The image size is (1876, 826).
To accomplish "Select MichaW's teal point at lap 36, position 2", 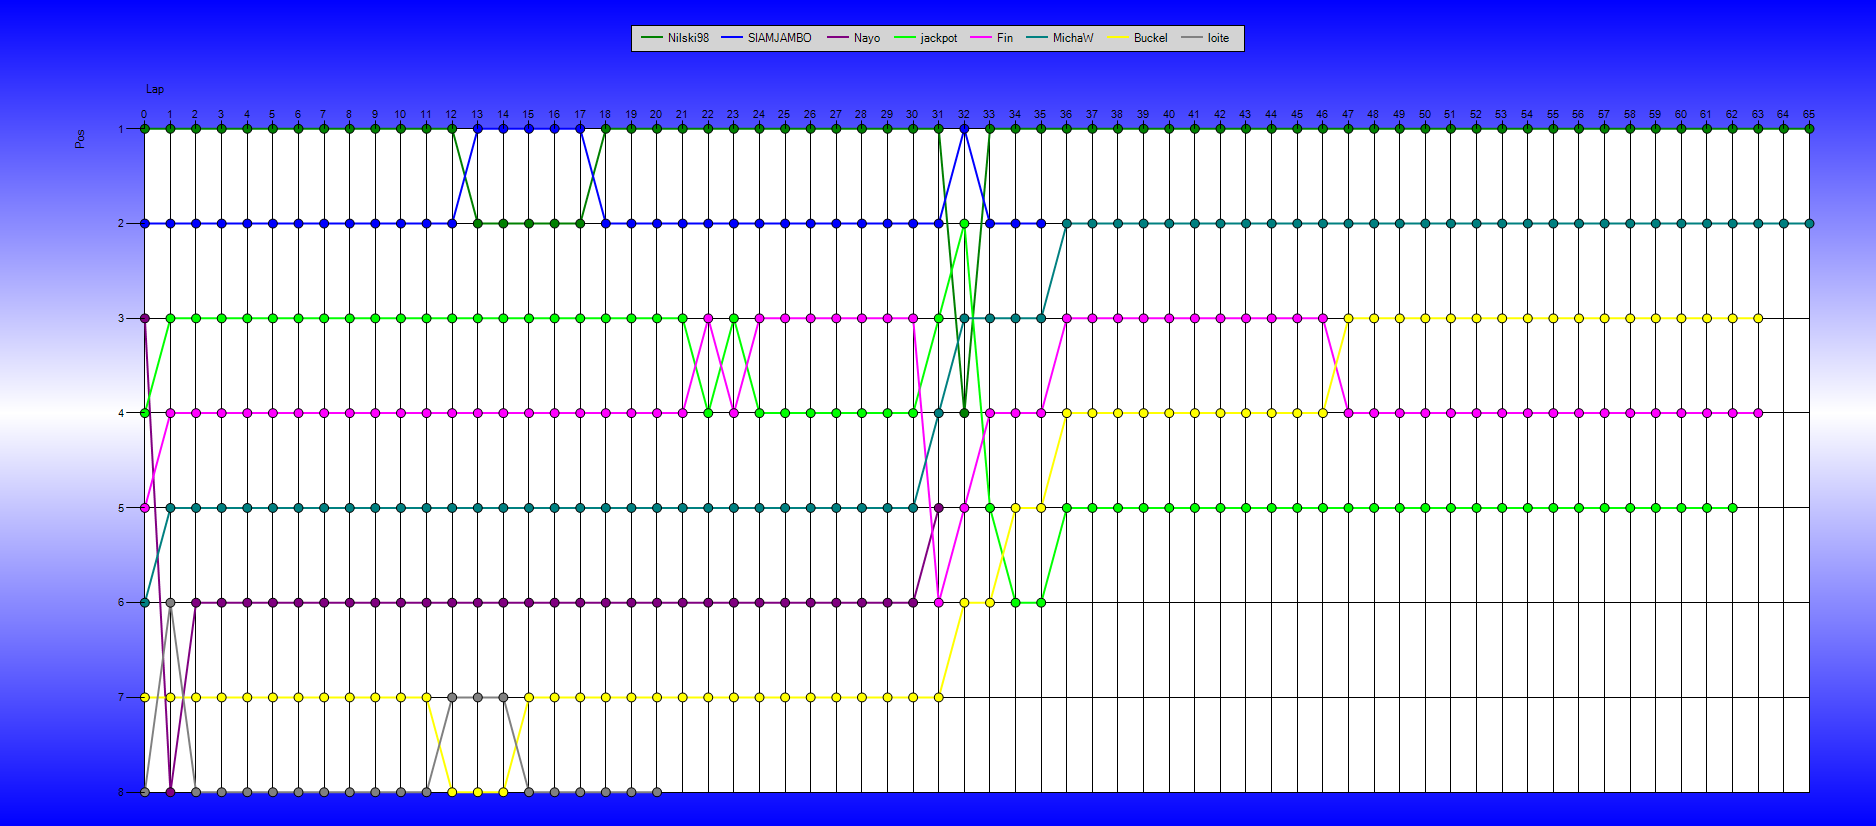I will point(1066,223).
